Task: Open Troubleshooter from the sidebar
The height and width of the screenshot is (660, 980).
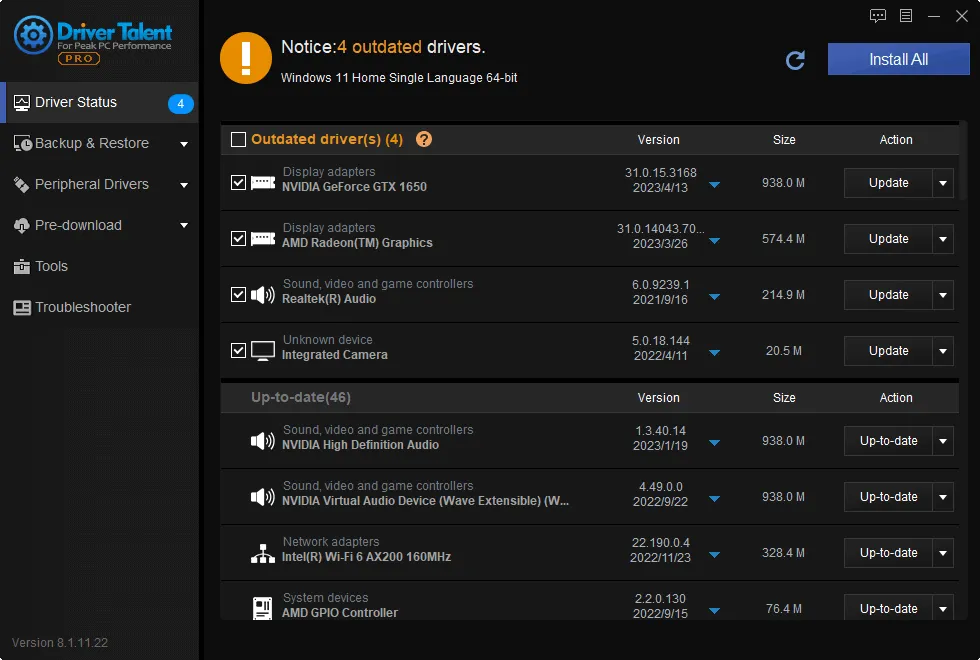Action: coord(83,307)
